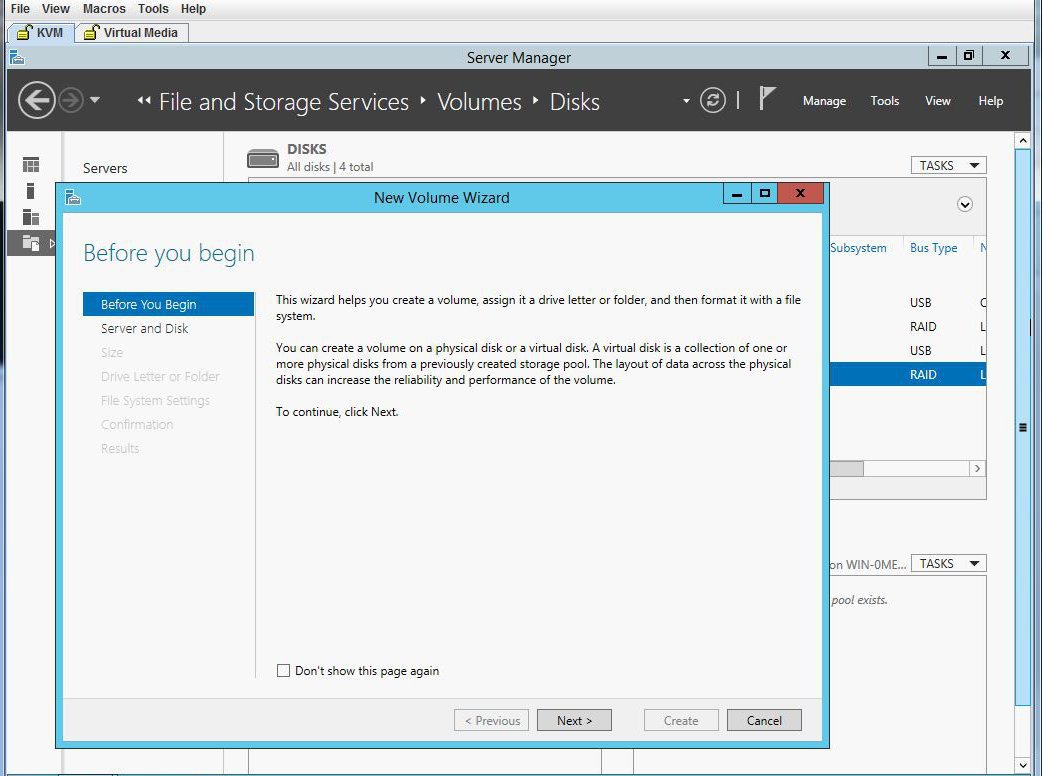Click the Virtual Media tab lock icon
The image size is (1043, 776).
92,33
